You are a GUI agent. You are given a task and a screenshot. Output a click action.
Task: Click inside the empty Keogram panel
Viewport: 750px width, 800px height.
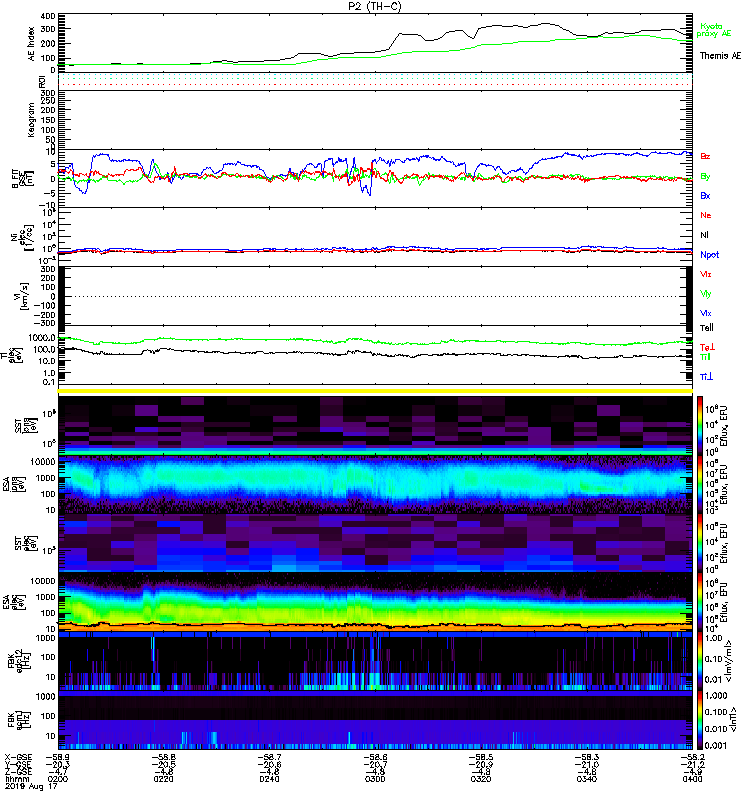376,120
